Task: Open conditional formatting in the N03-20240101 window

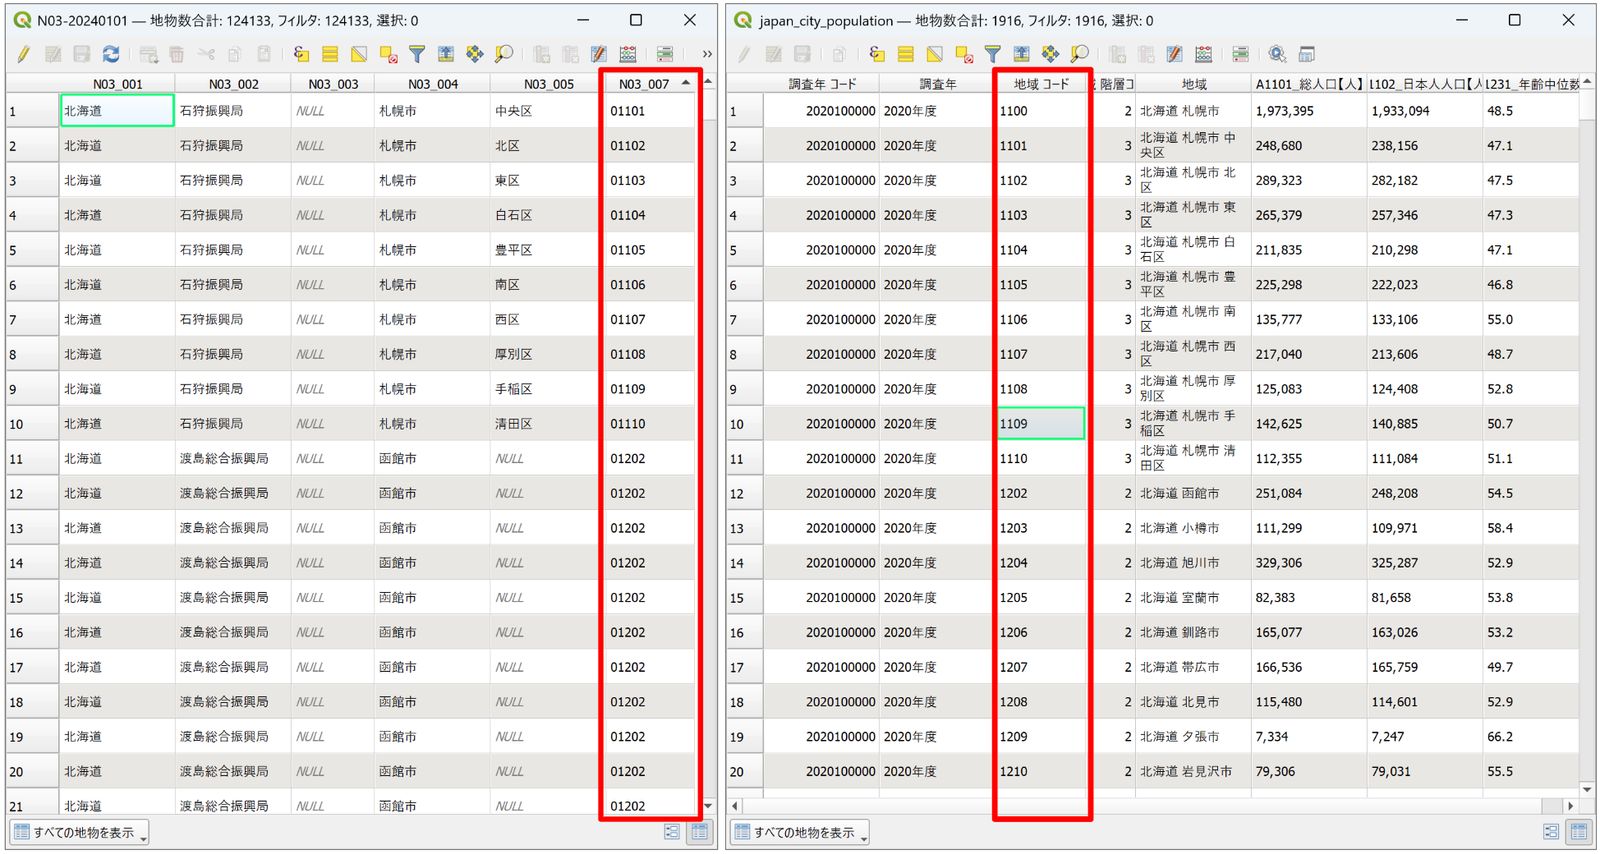Action: tap(665, 54)
